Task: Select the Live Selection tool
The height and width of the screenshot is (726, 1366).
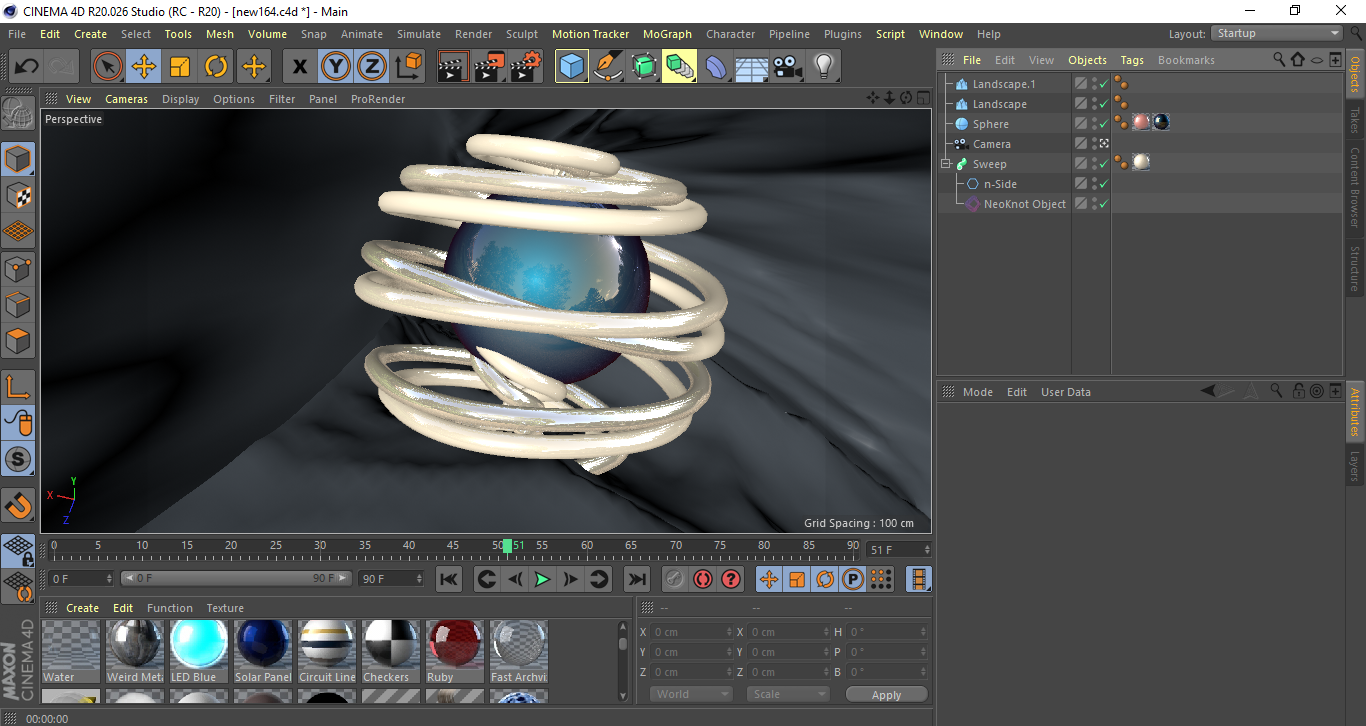Action: point(108,67)
